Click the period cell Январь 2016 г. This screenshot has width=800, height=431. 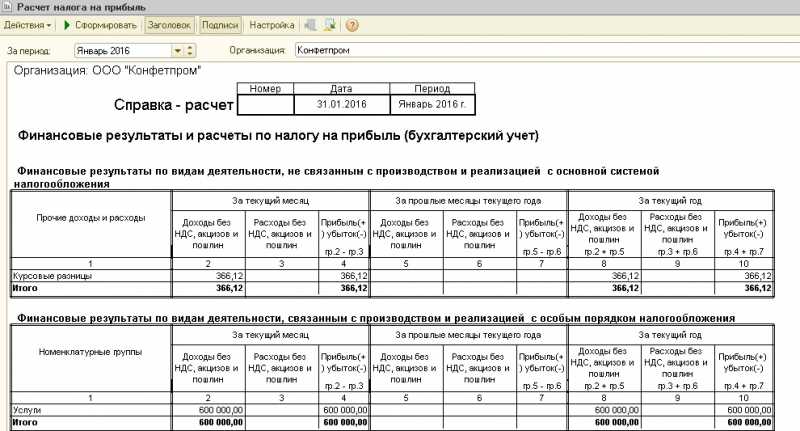point(432,104)
